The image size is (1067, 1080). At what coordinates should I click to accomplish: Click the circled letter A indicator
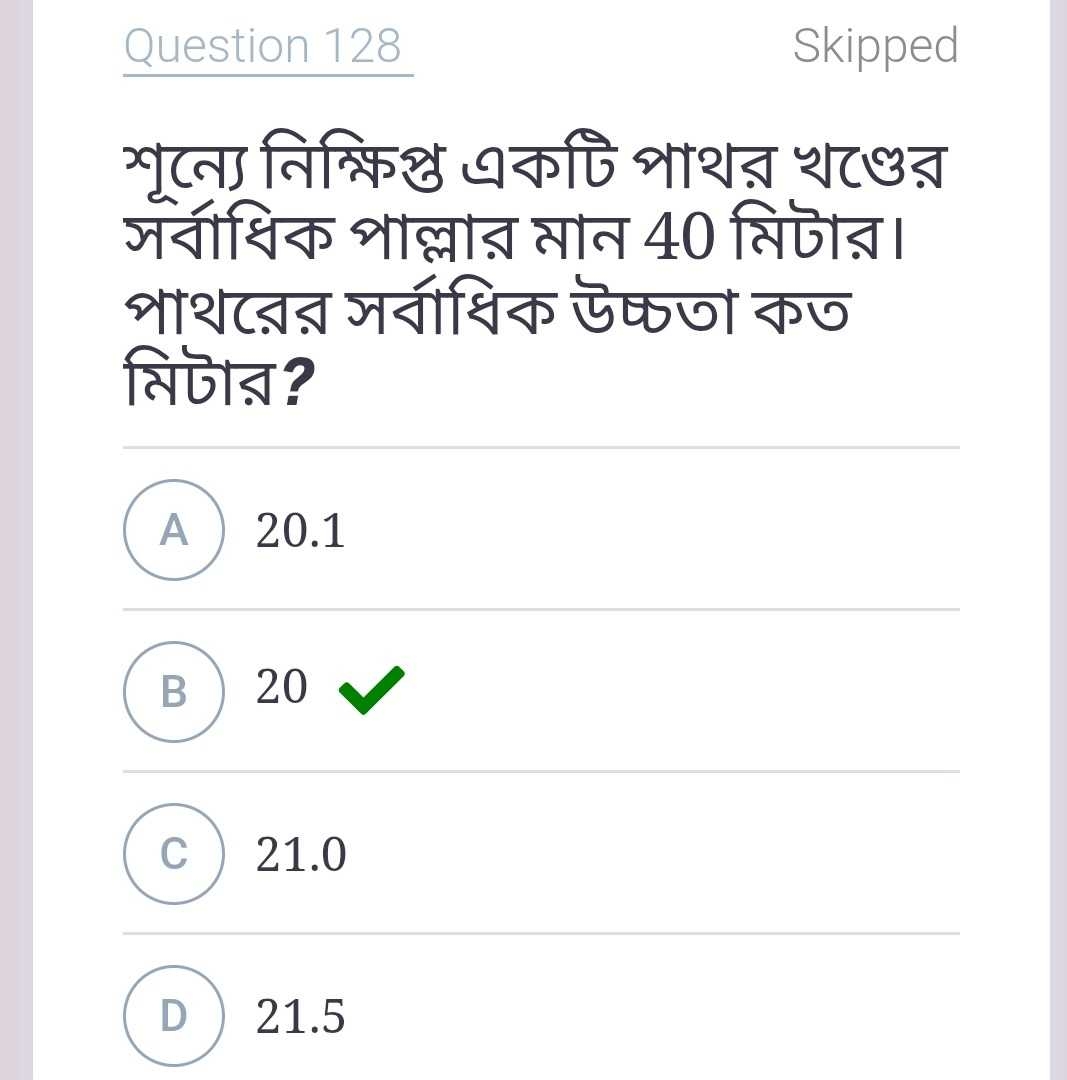(173, 530)
